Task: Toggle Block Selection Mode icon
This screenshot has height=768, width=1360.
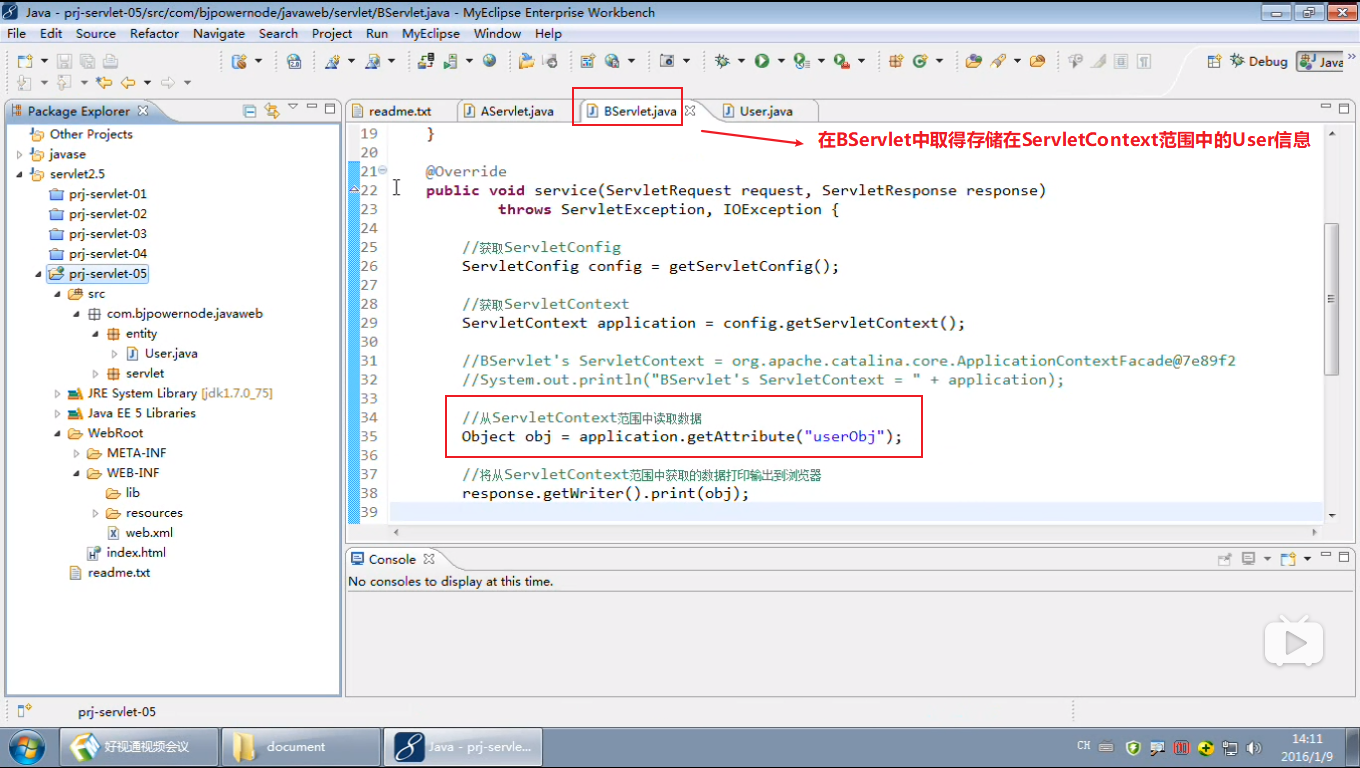Action: pos(1121,61)
